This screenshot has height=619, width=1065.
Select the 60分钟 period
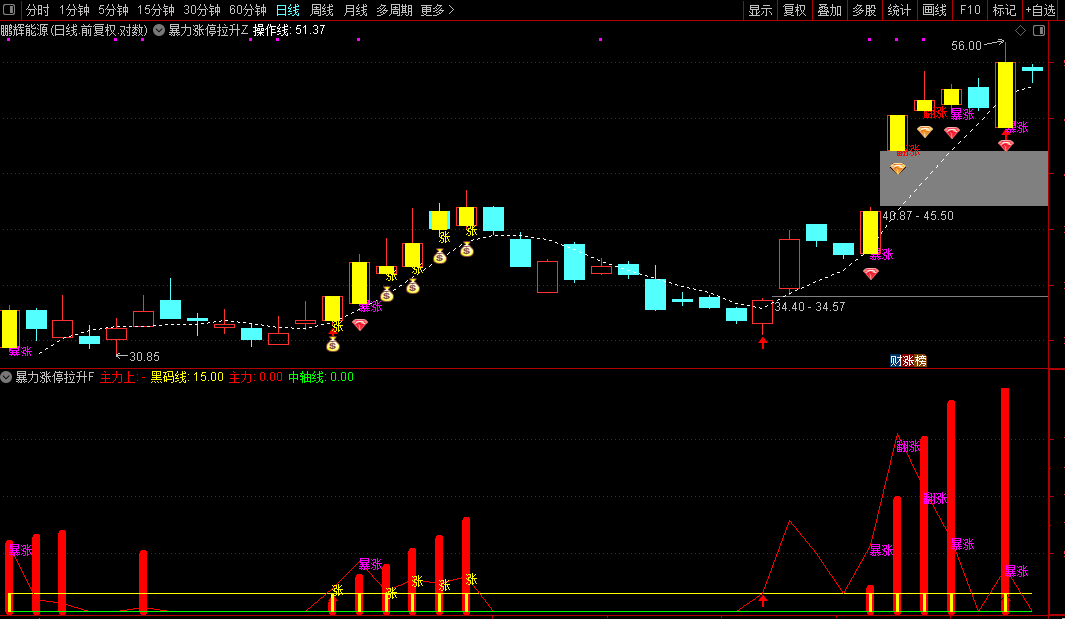tap(247, 10)
